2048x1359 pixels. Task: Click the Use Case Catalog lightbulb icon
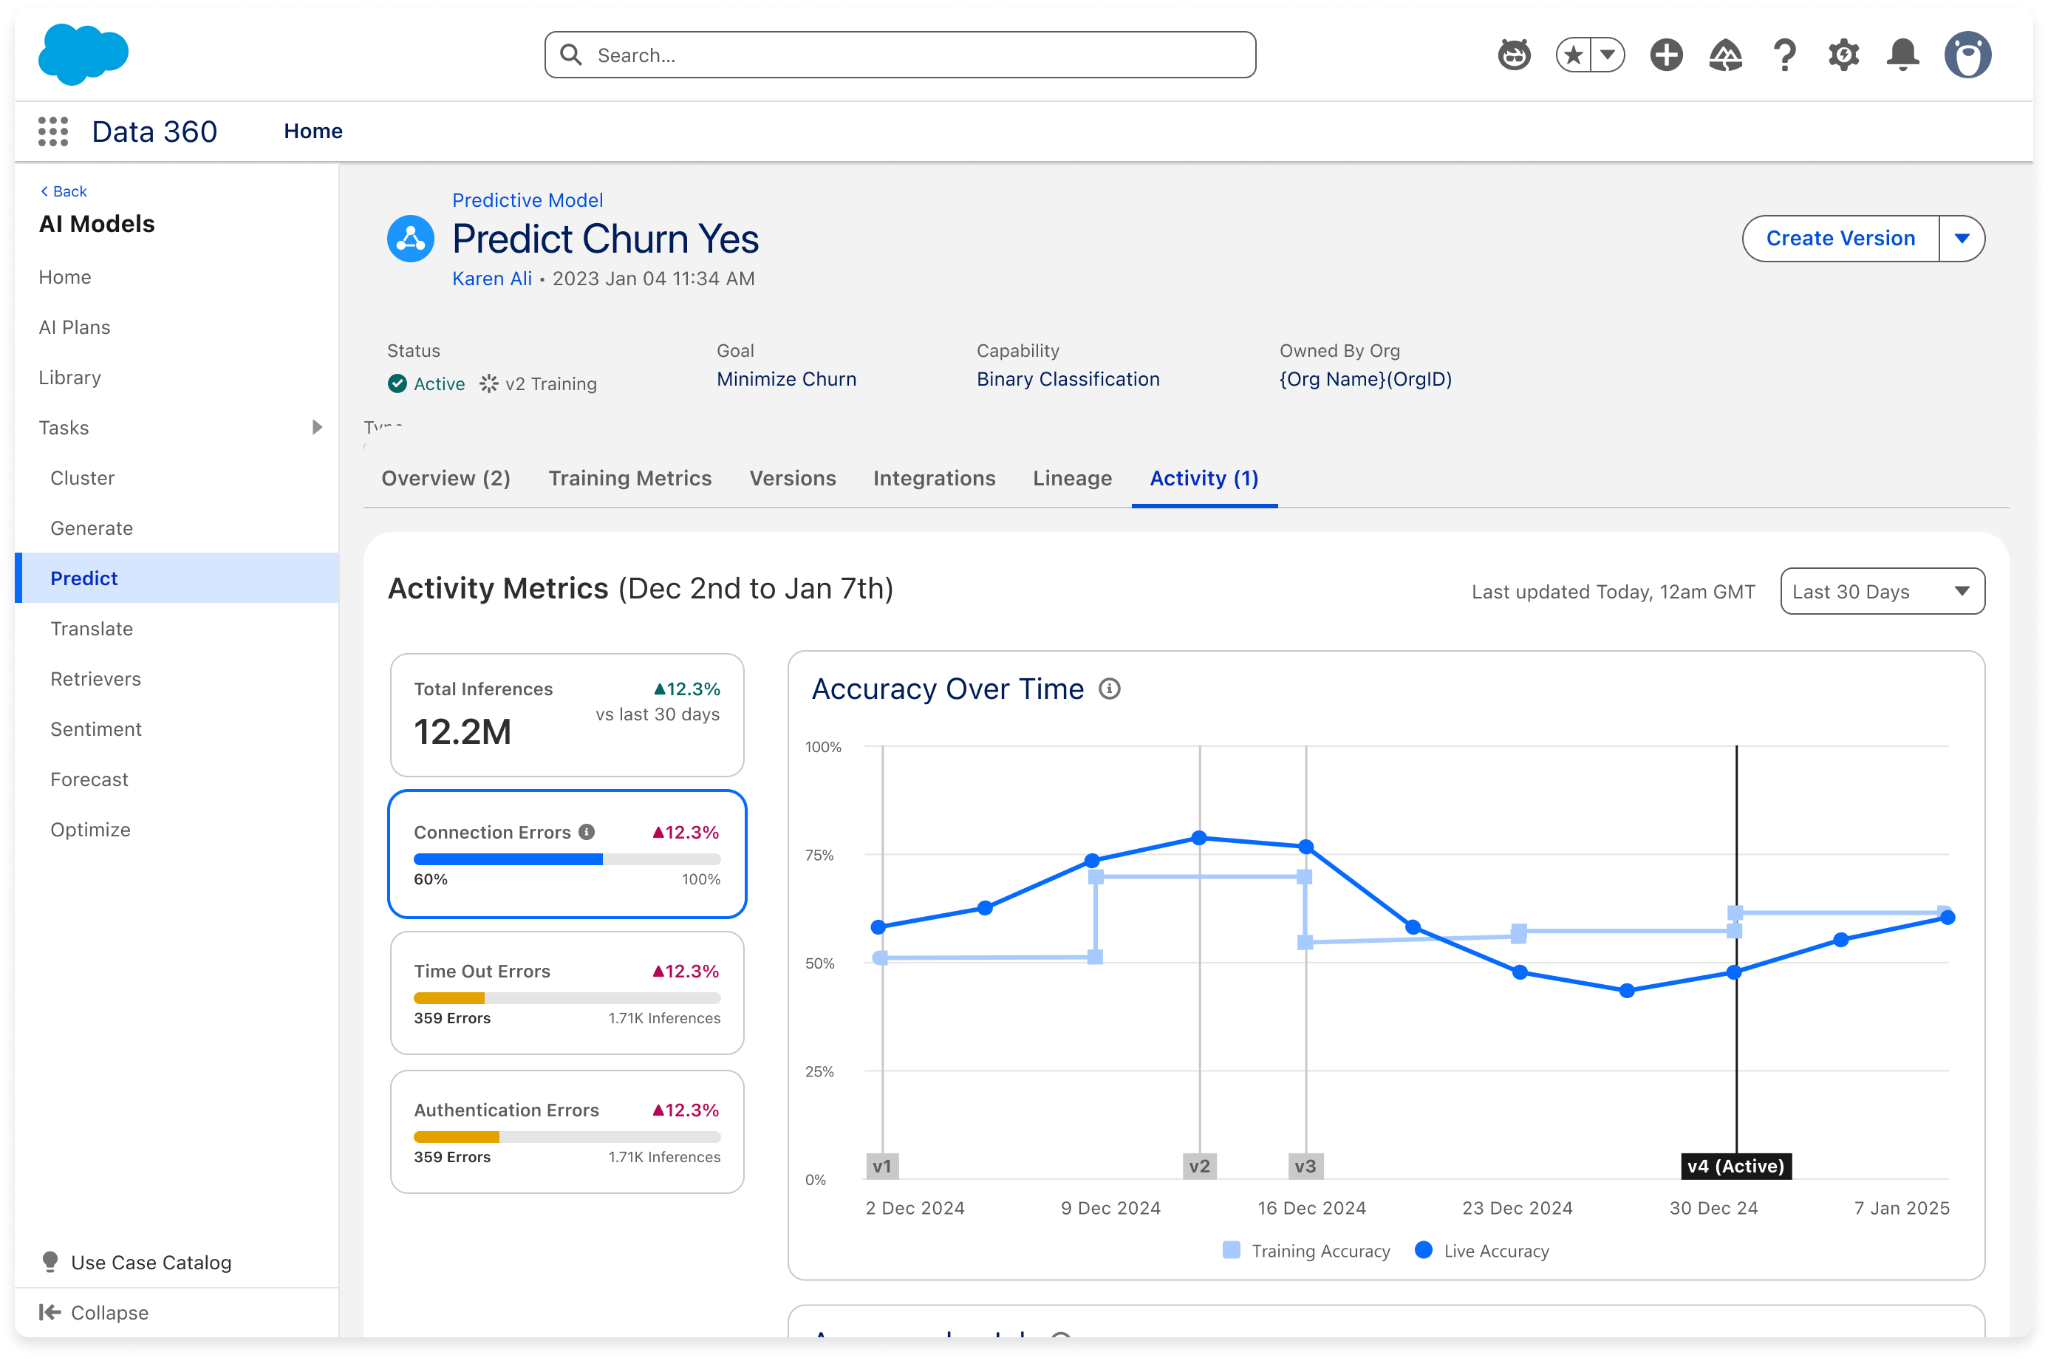(x=50, y=1262)
